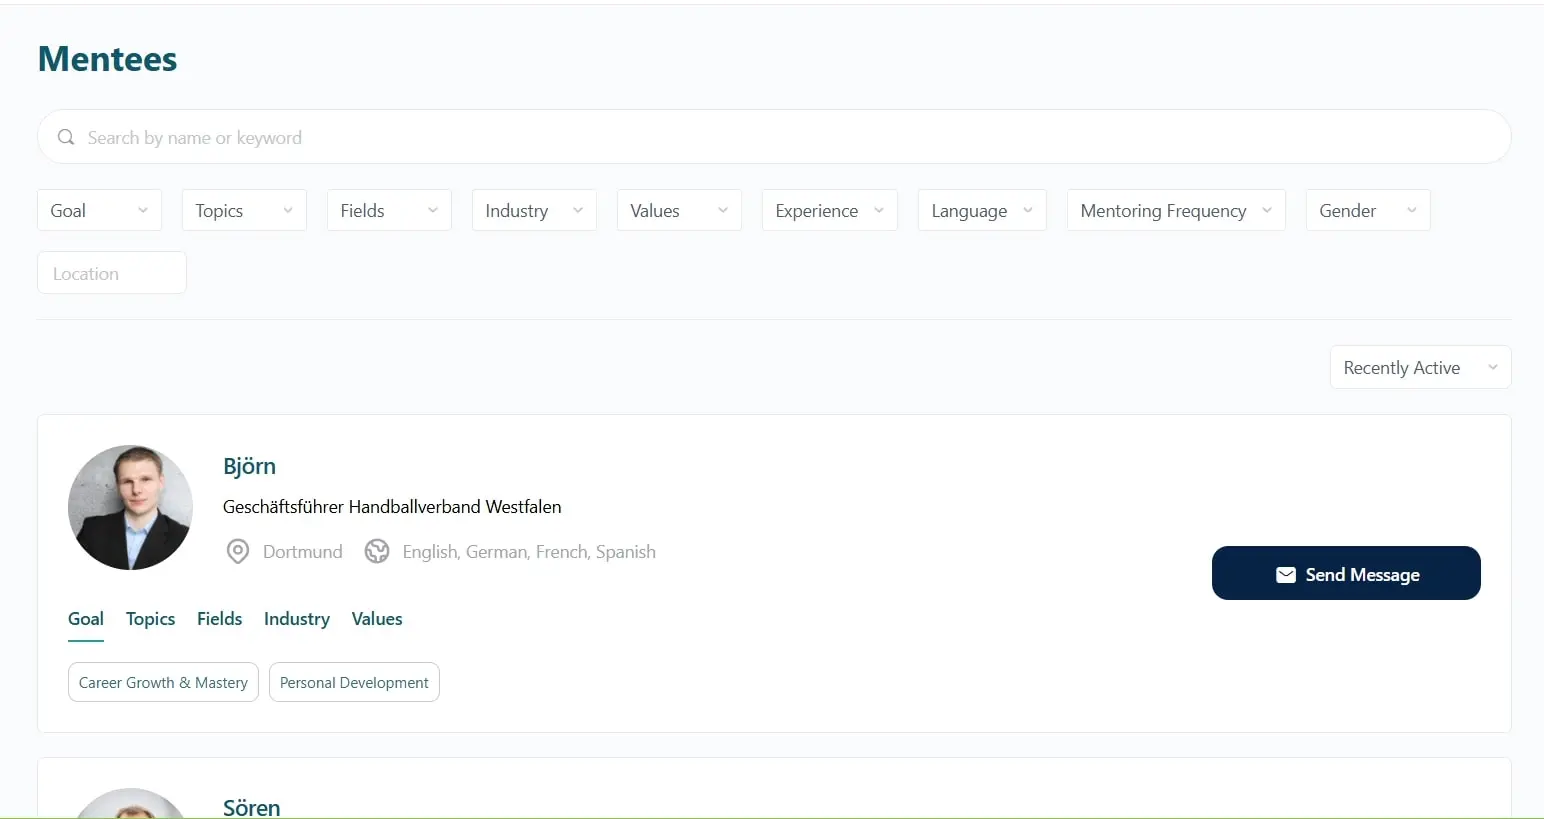Click the English, German, French, Spanish text
This screenshot has width=1544, height=819.
click(529, 552)
